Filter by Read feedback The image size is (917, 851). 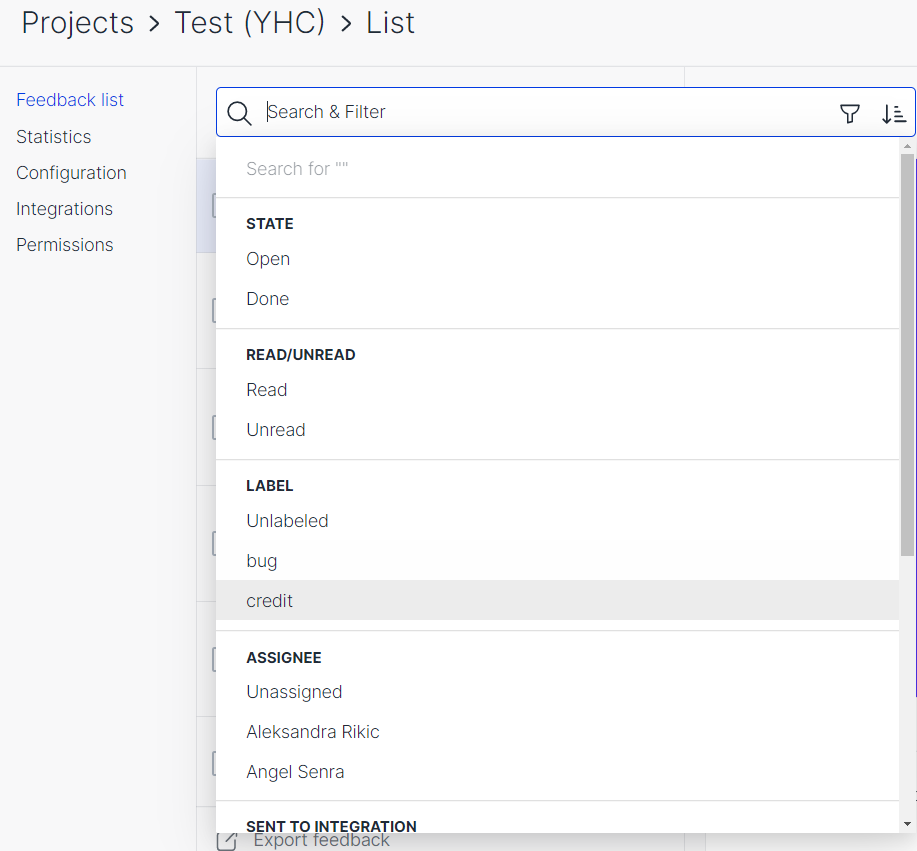click(x=557, y=390)
